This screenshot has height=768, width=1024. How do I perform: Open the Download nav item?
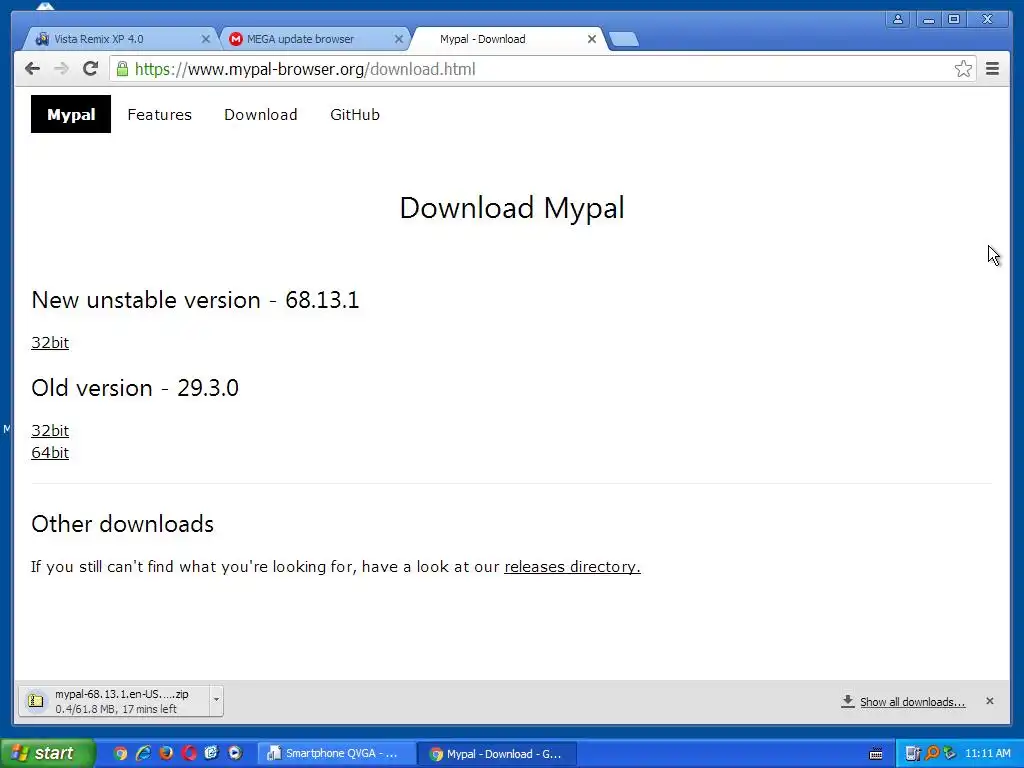point(261,114)
